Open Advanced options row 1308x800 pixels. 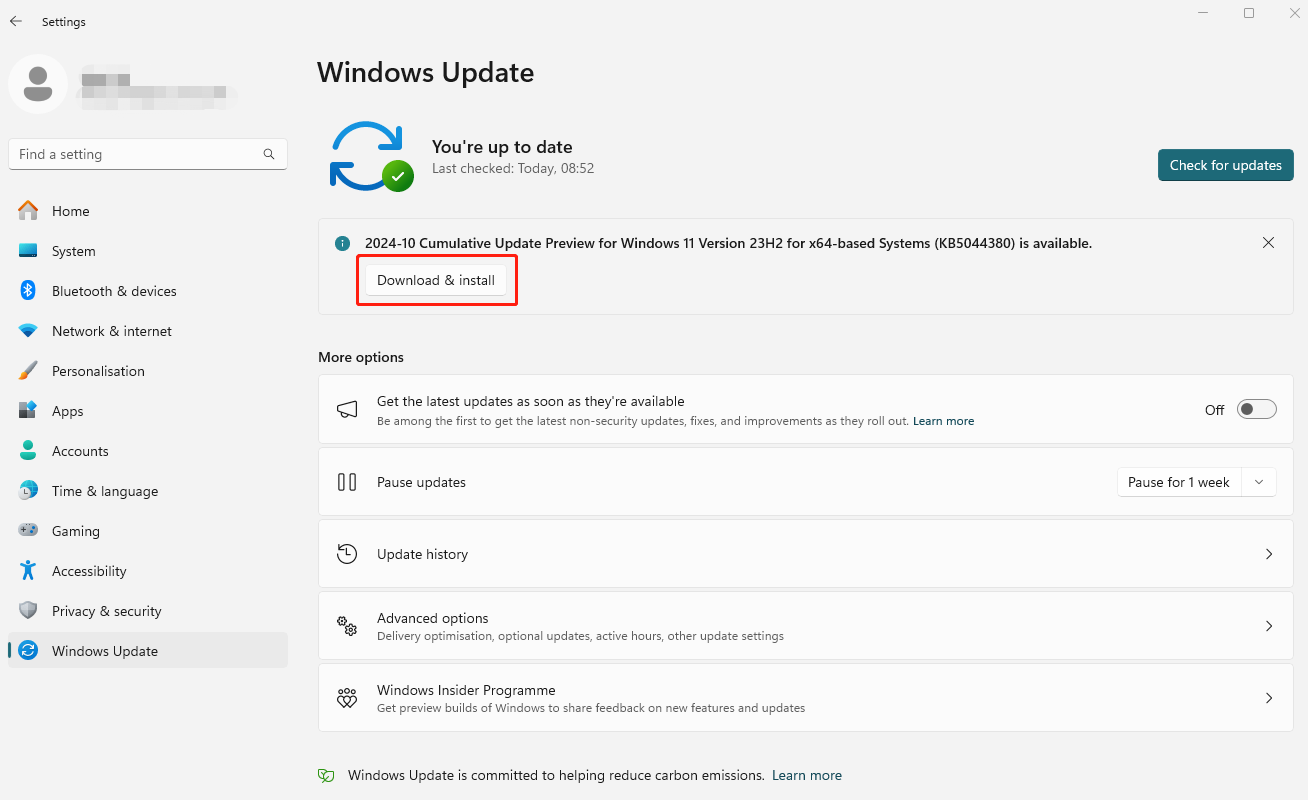tap(805, 626)
